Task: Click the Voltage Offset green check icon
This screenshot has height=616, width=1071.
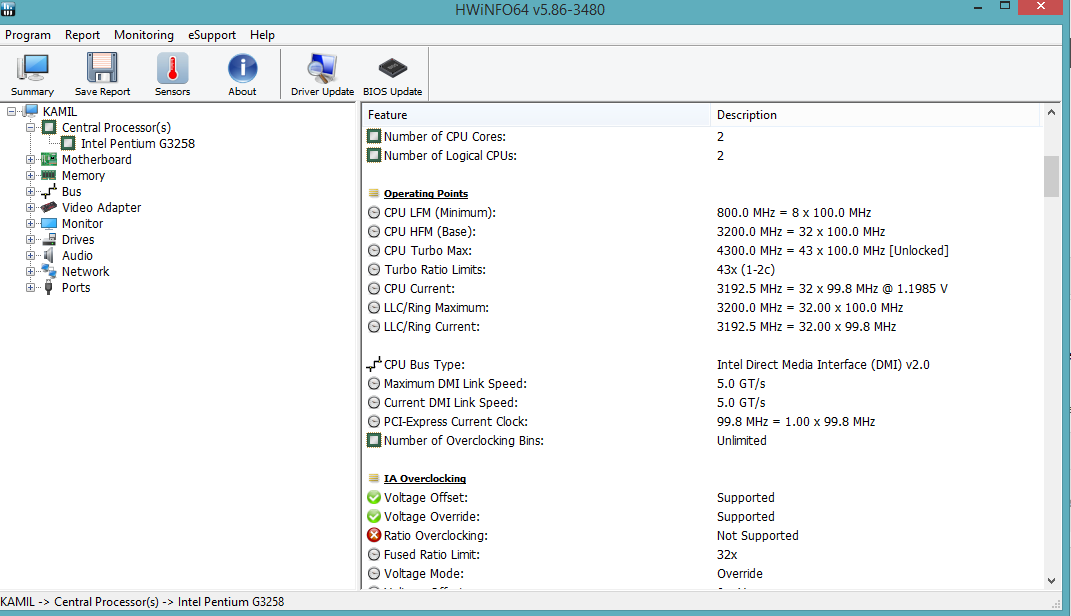Action: (x=374, y=497)
